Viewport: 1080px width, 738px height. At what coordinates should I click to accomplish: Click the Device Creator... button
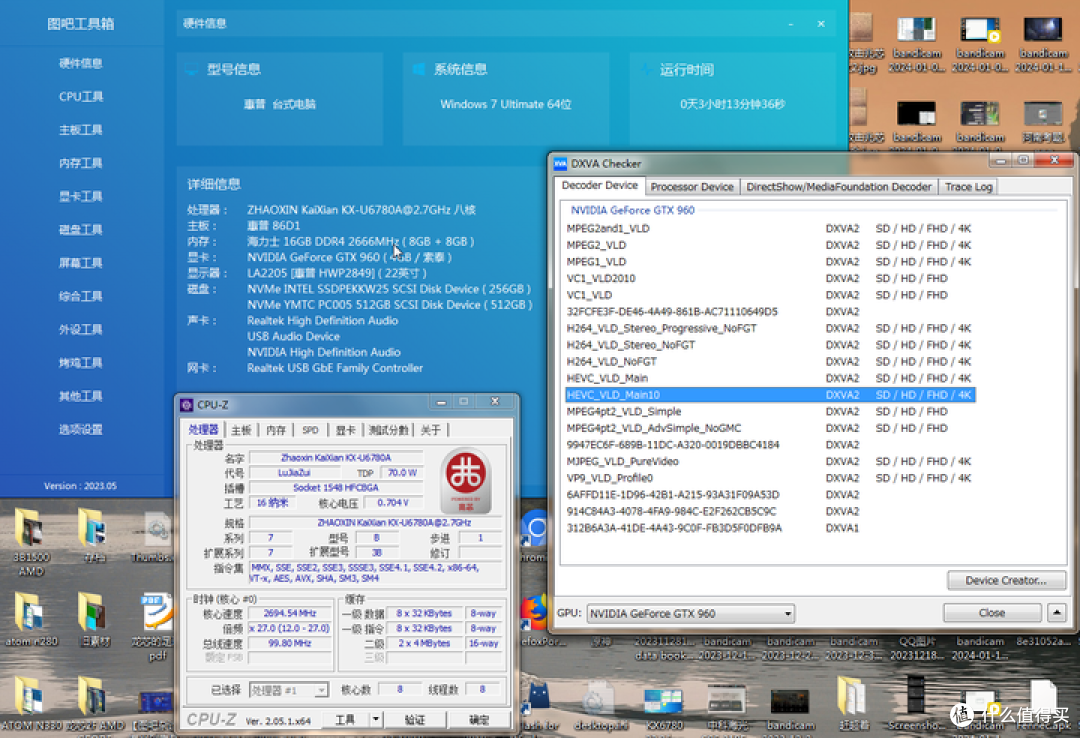pyautogui.click(x=1006, y=580)
